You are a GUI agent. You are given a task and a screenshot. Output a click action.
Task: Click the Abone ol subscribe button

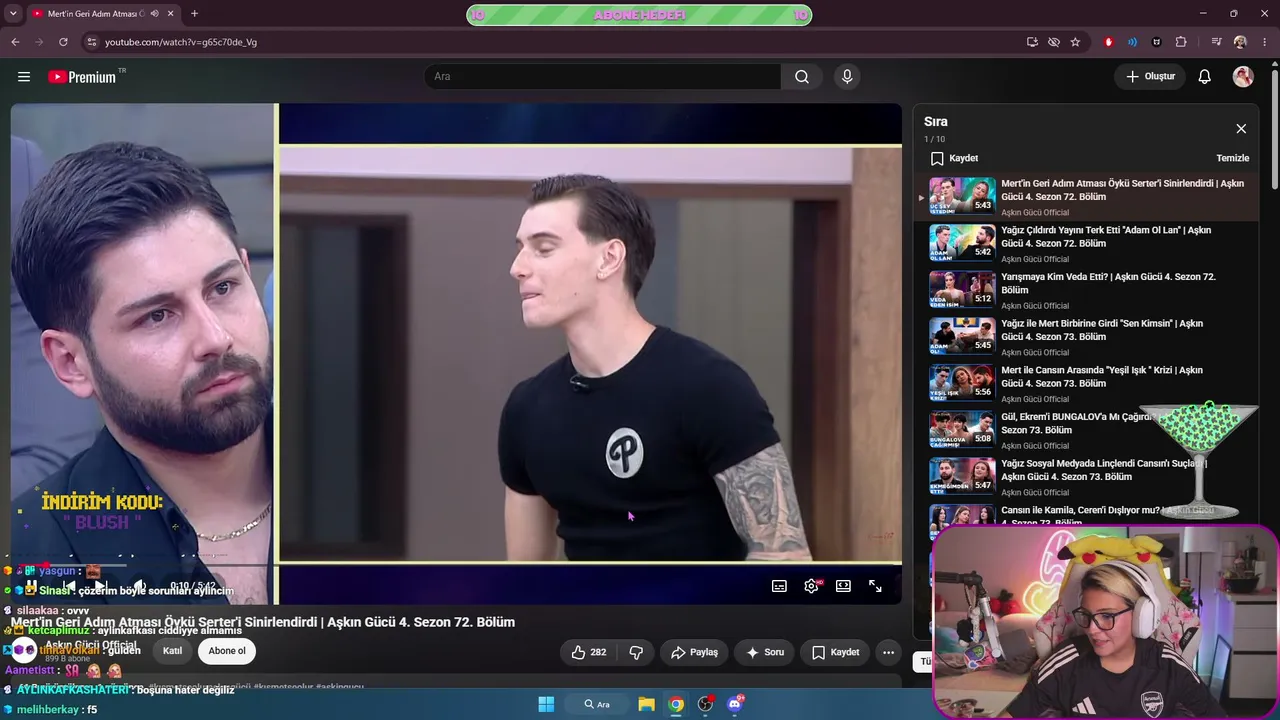tap(227, 651)
